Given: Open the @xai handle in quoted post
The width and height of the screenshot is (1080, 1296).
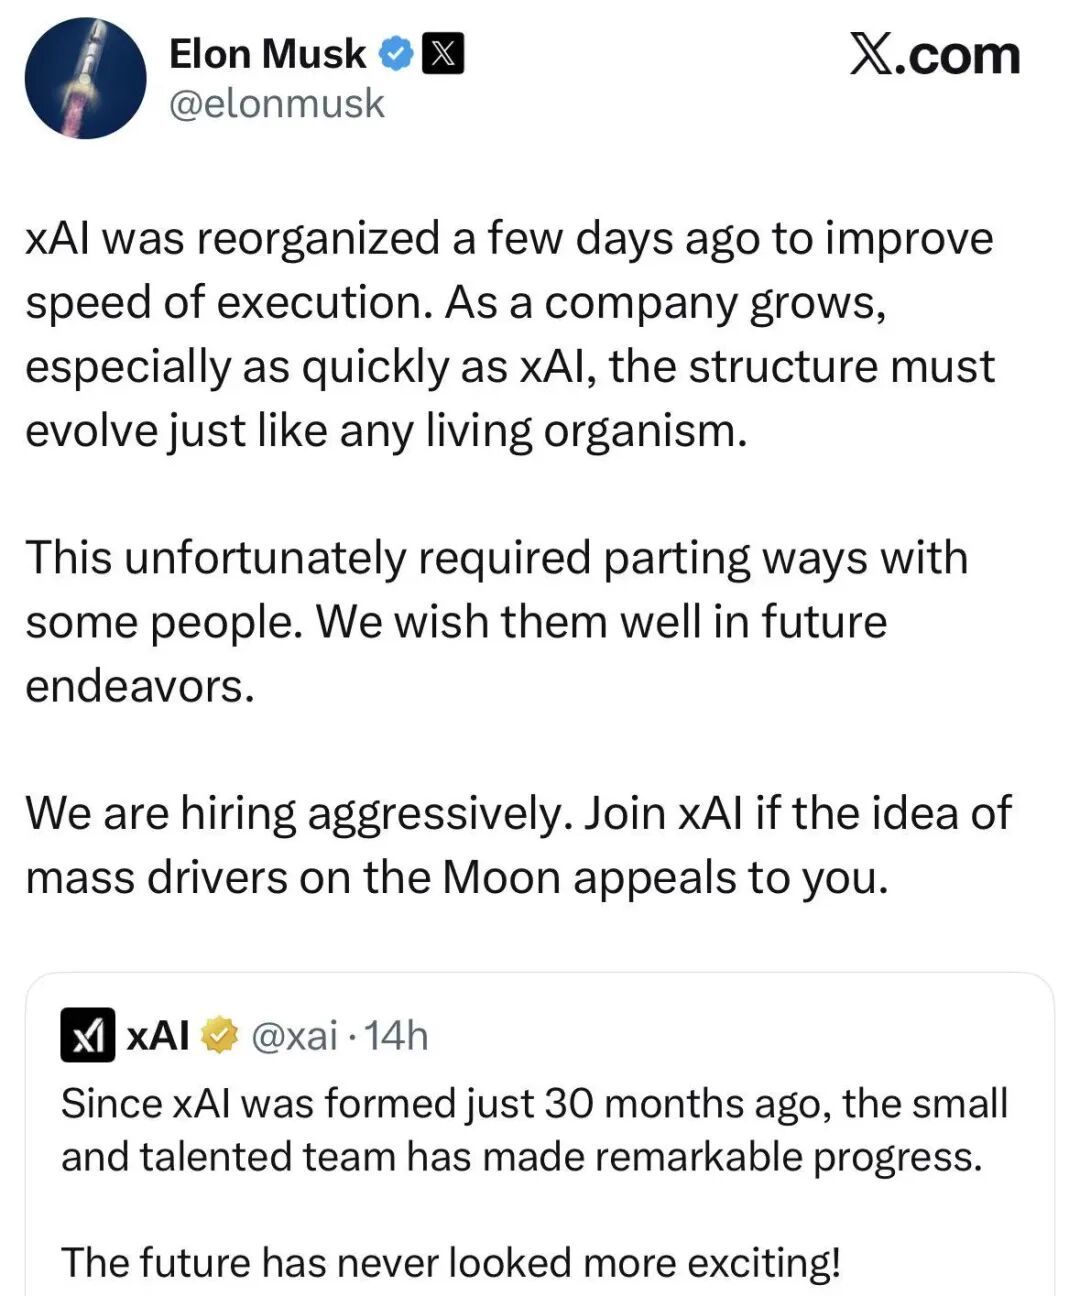Looking at the screenshot, I should (294, 1036).
